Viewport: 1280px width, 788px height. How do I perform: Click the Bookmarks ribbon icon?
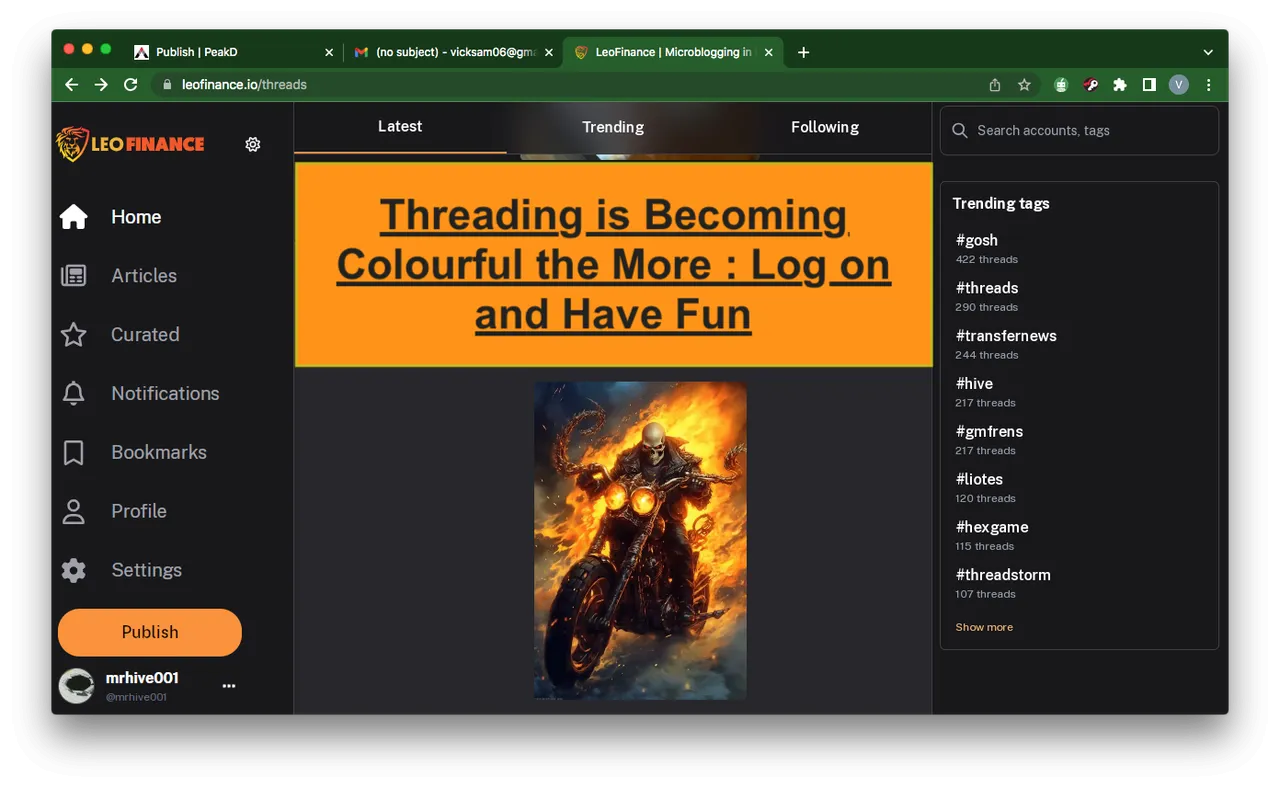coord(74,452)
